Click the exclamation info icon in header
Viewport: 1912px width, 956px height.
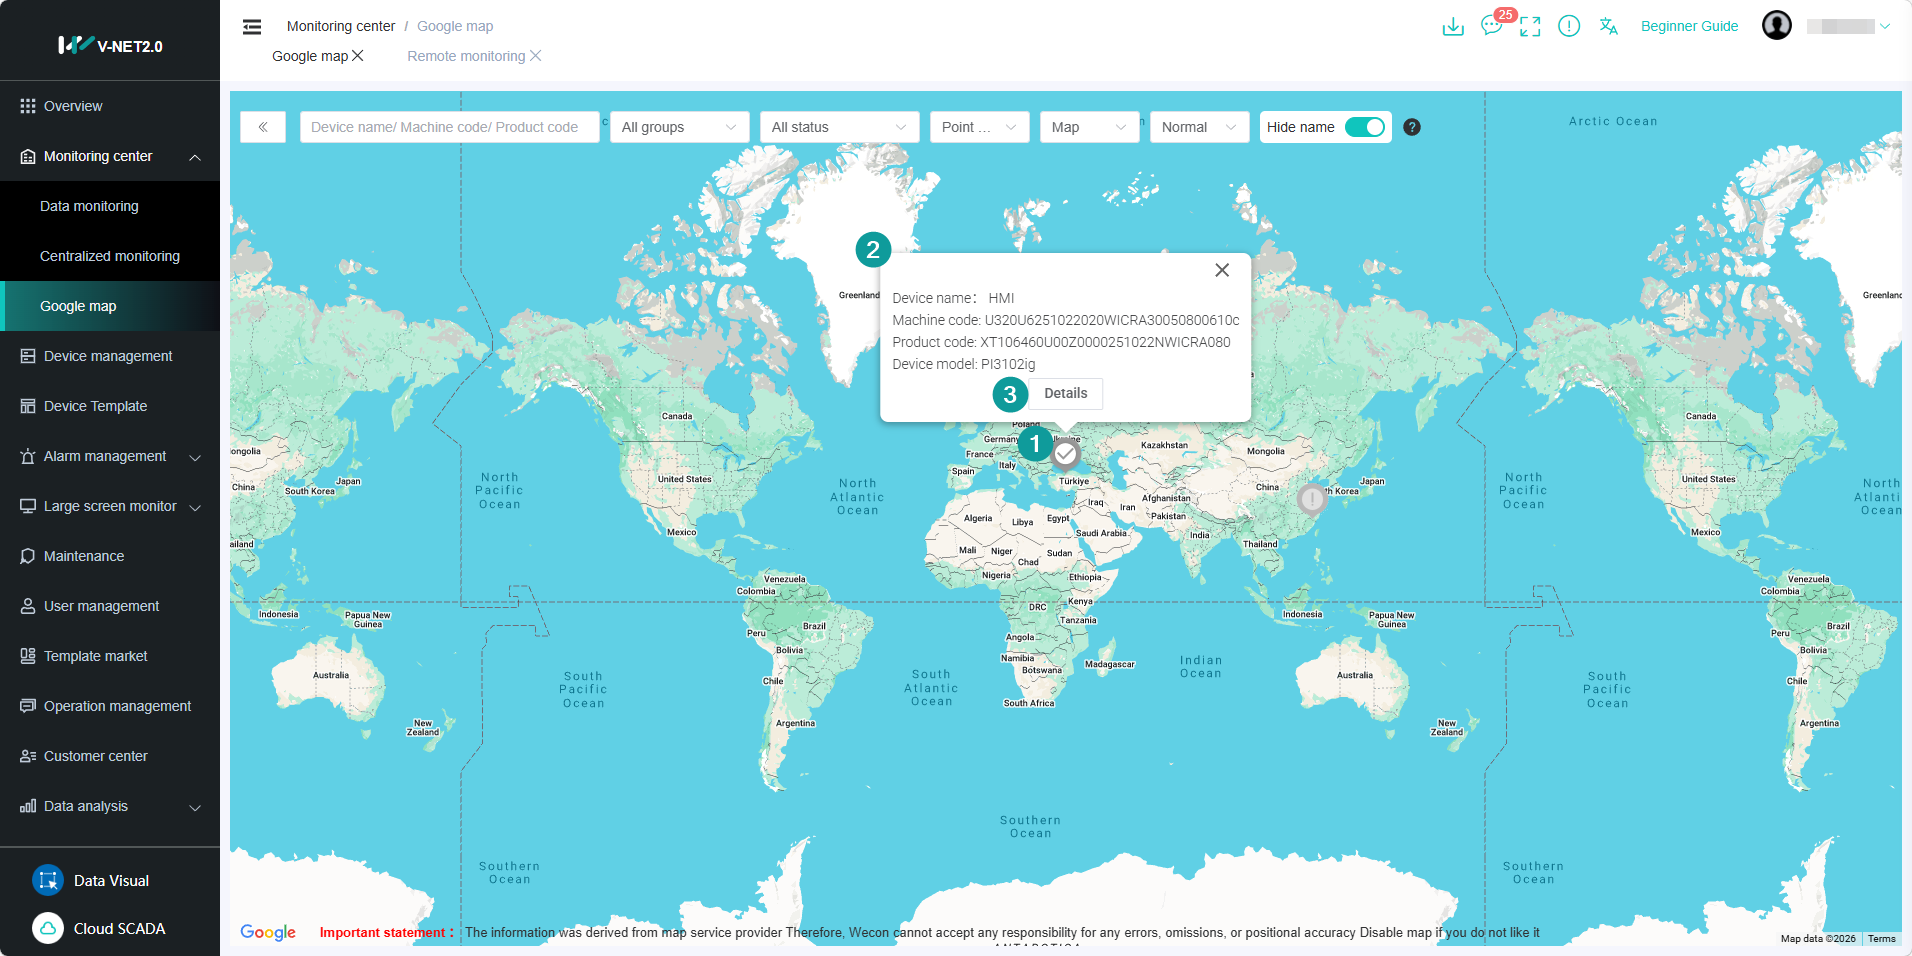pyautogui.click(x=1569, y=27)
